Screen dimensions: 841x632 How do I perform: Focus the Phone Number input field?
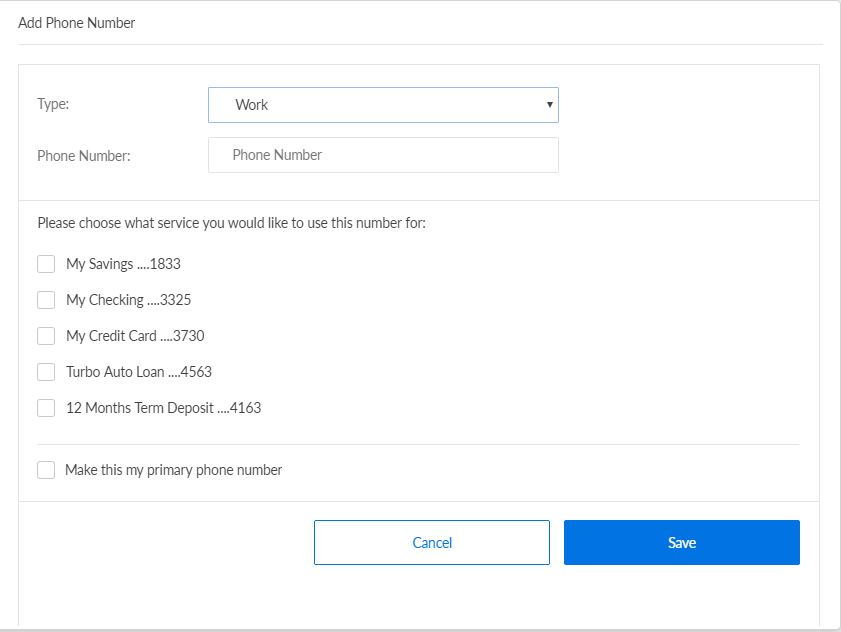(383, 155)
